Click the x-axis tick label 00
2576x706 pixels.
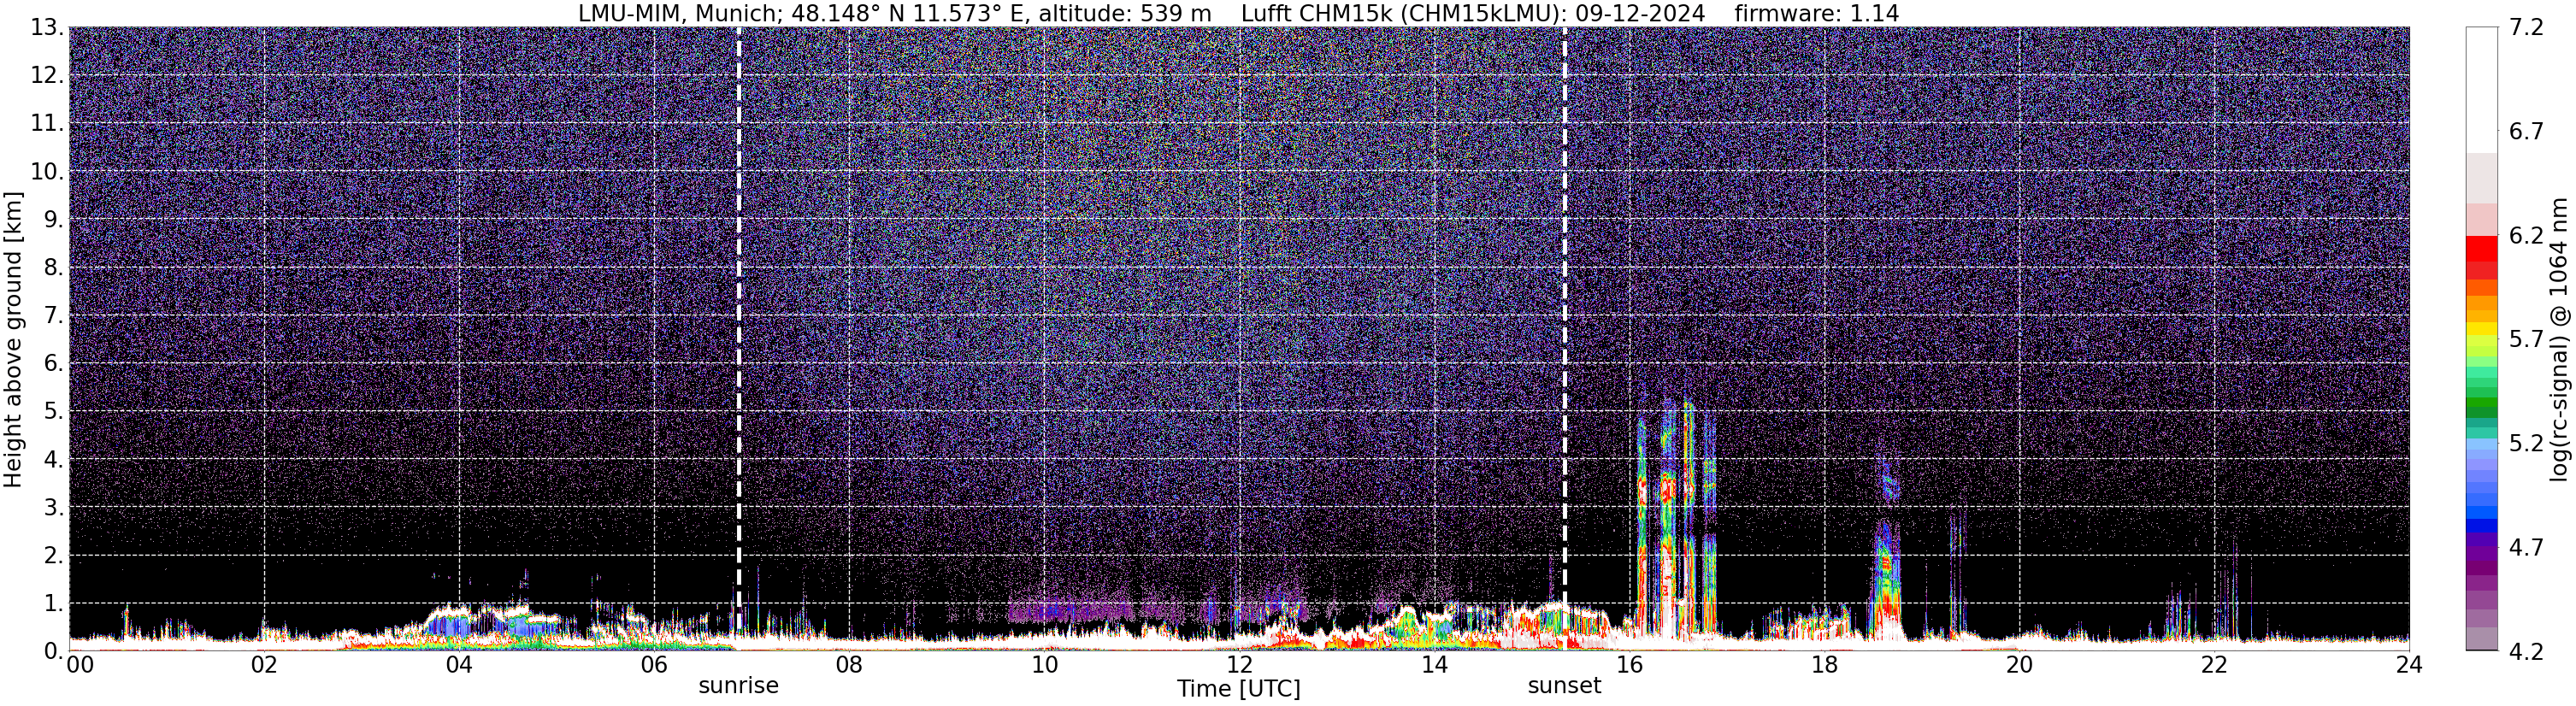[x=80, y=666]
